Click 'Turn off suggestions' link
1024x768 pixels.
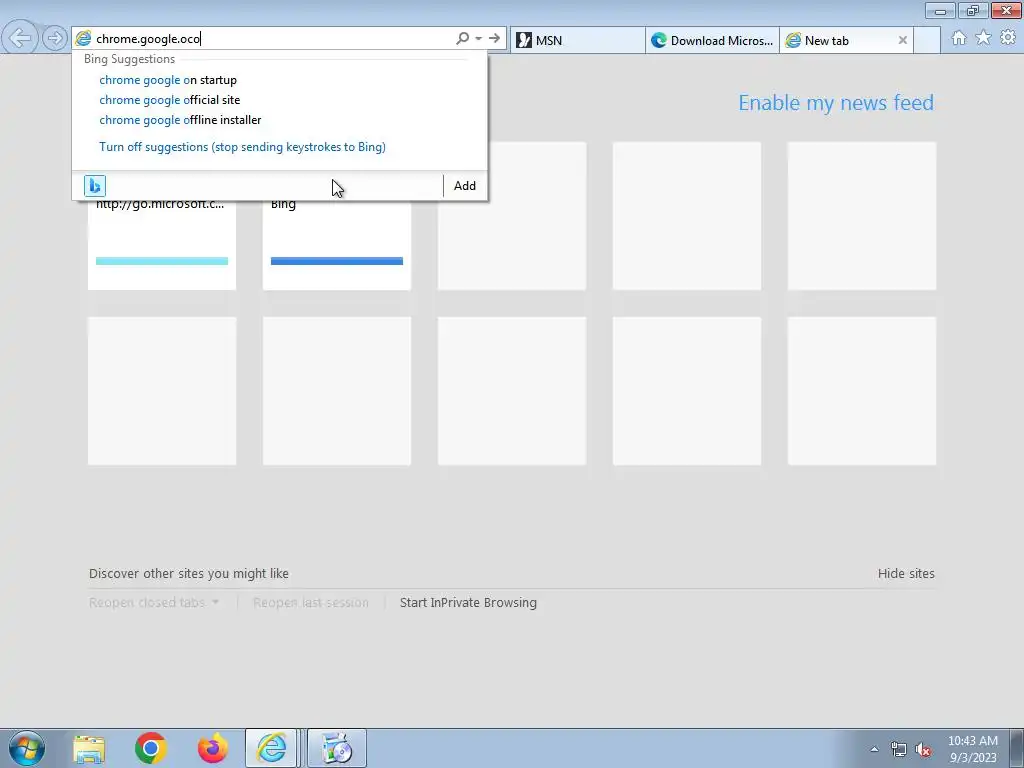242,147
